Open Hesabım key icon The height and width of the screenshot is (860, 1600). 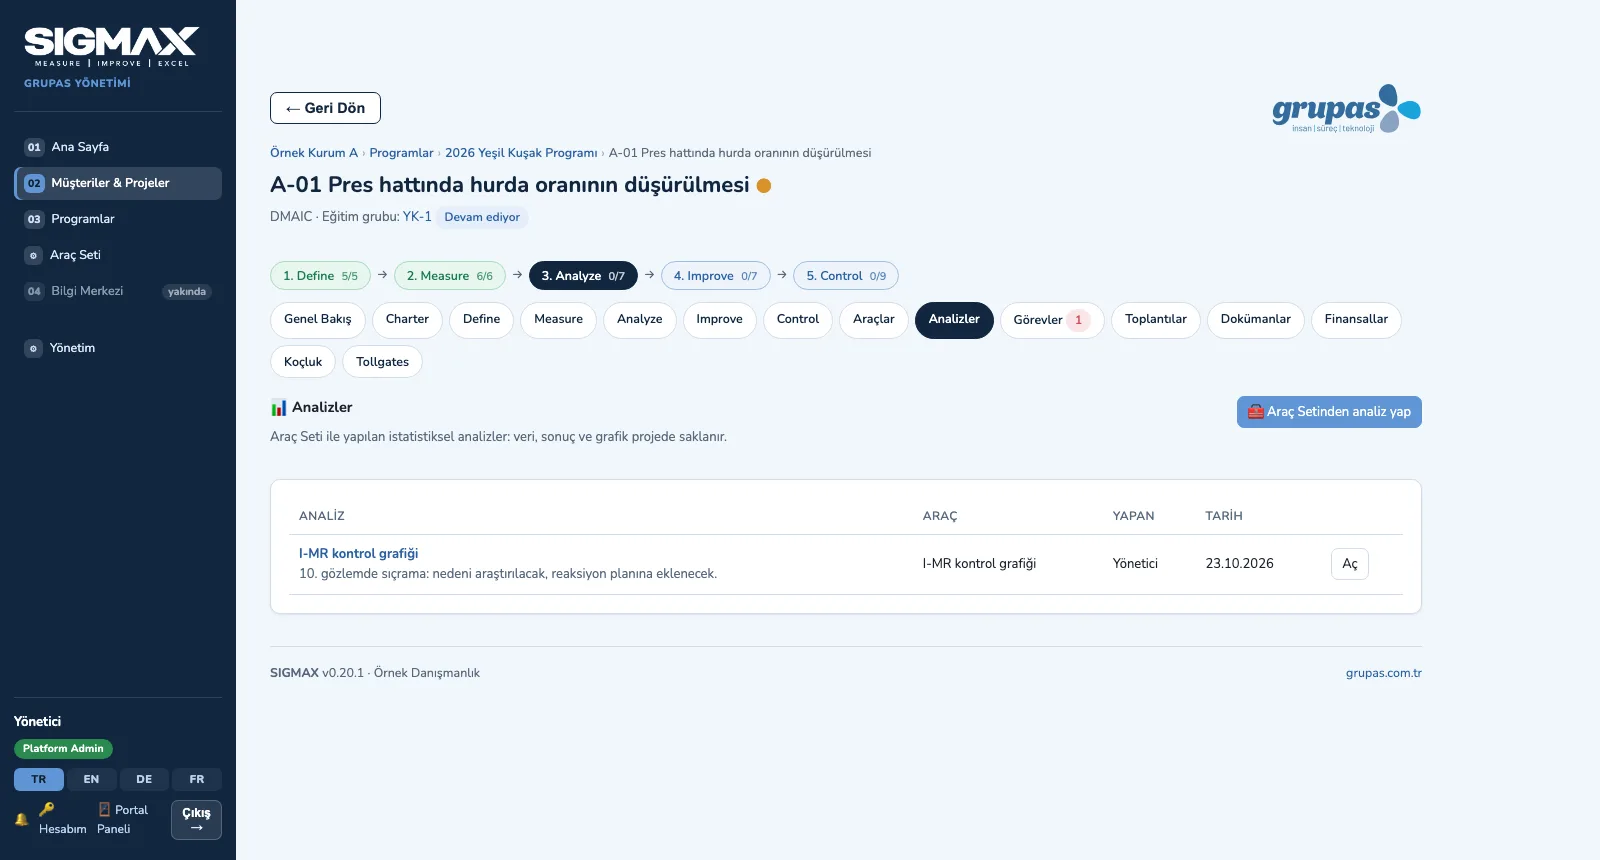tap(62, 819)
